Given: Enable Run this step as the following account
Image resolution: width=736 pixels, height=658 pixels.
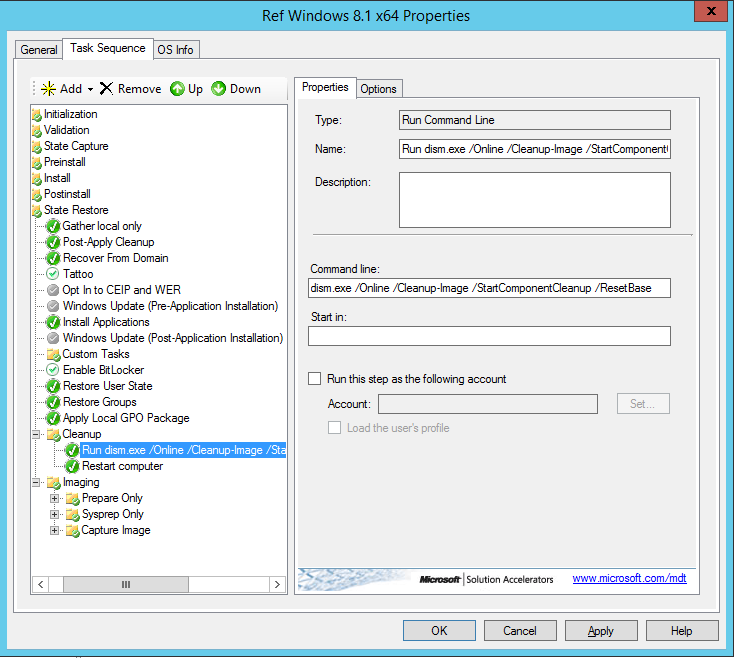Looking at the screenshot, I should 315,379.
